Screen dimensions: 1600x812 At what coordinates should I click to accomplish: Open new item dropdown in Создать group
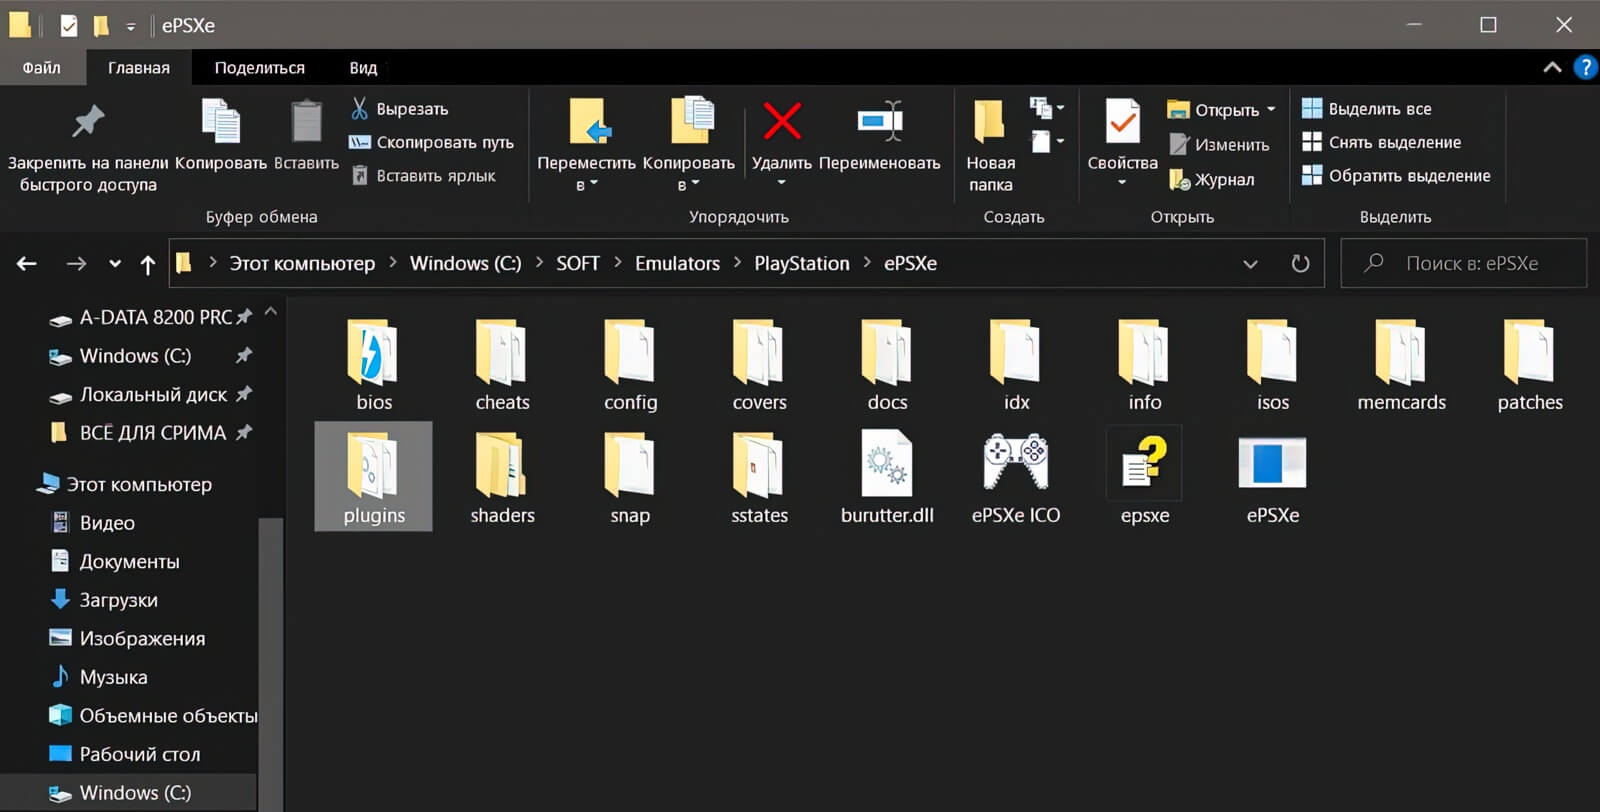coord(1047,108)
